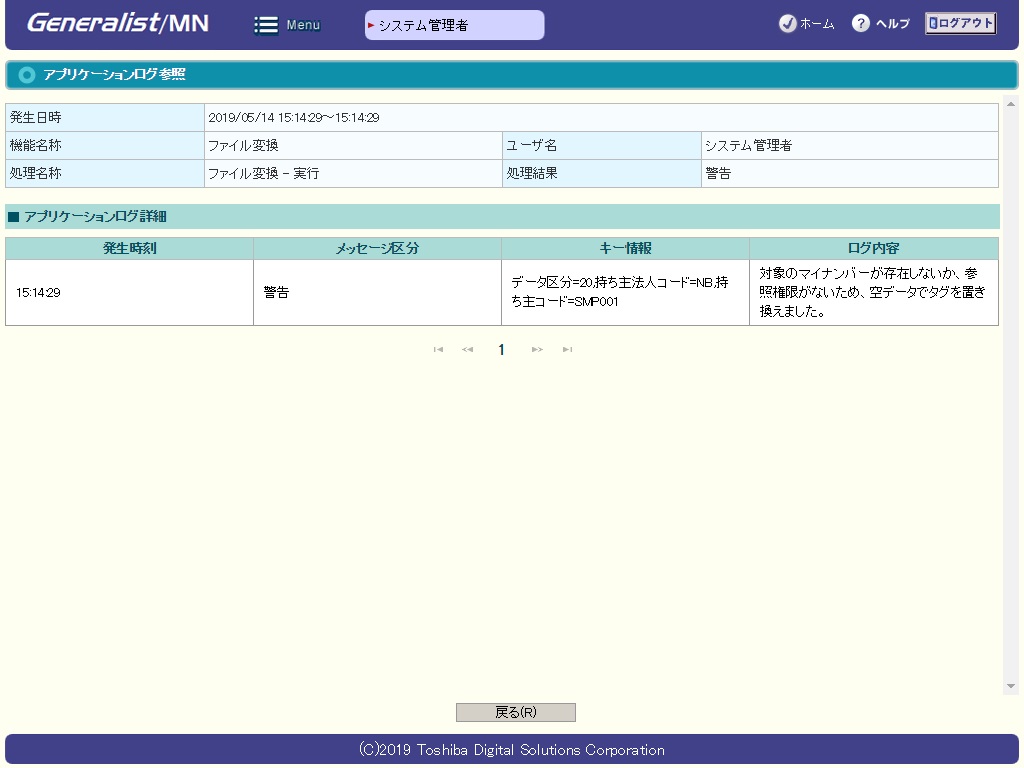Image resolution: width=1024 pixels, height=768 pixels.
Task: Click the hamburger Menu icon
Action: point(266,25)
